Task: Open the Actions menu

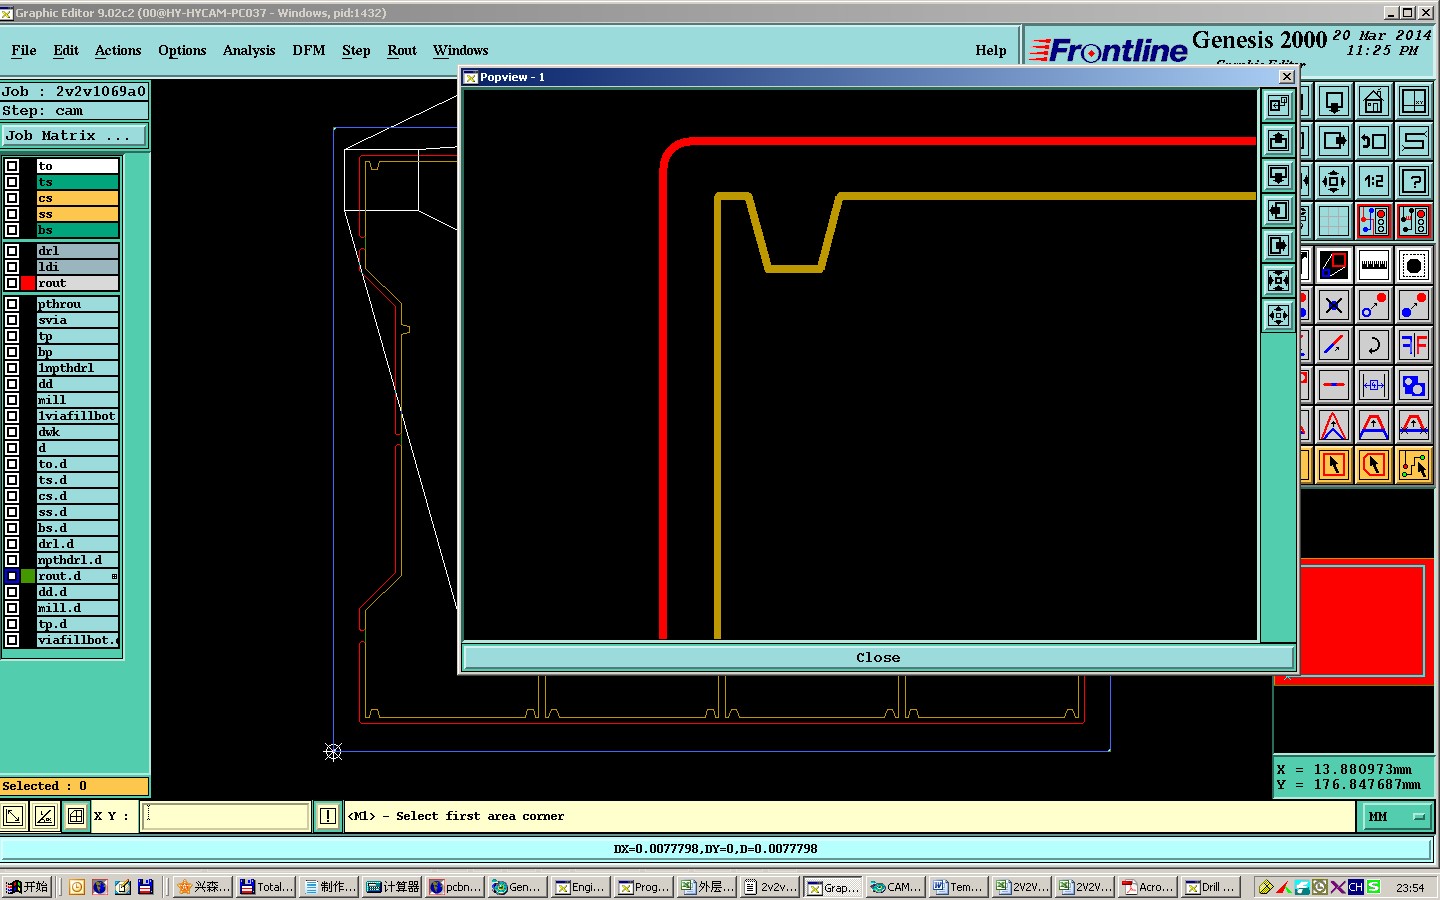Action: tap(118, 50)
